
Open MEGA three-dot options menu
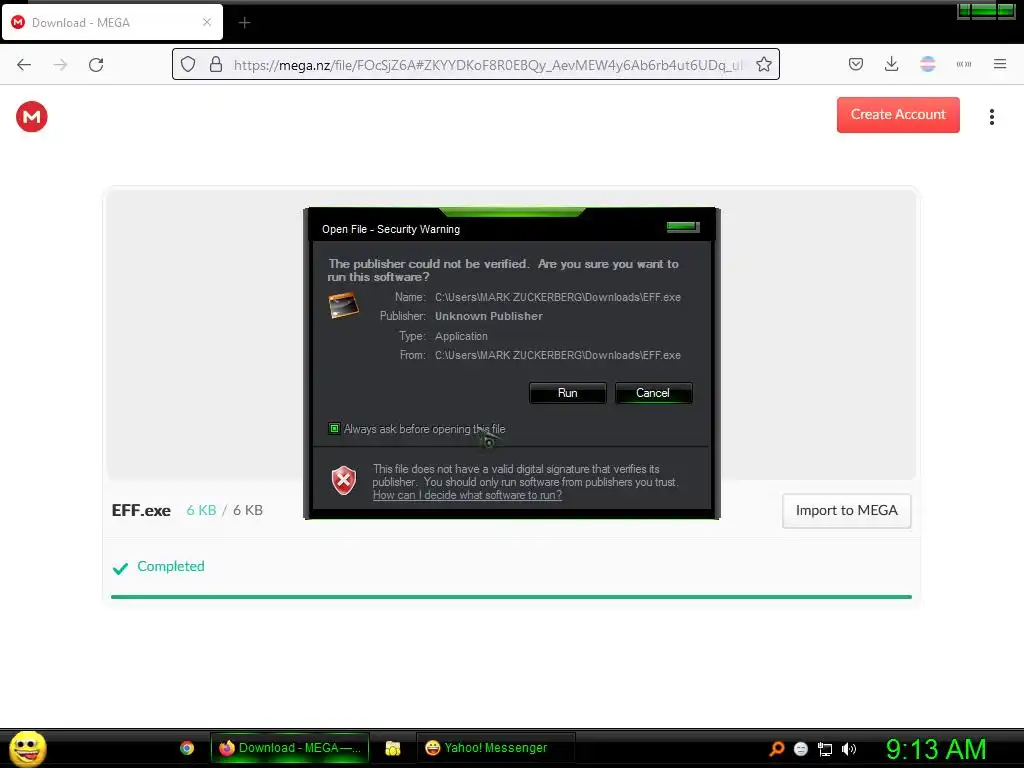(991, 117)
